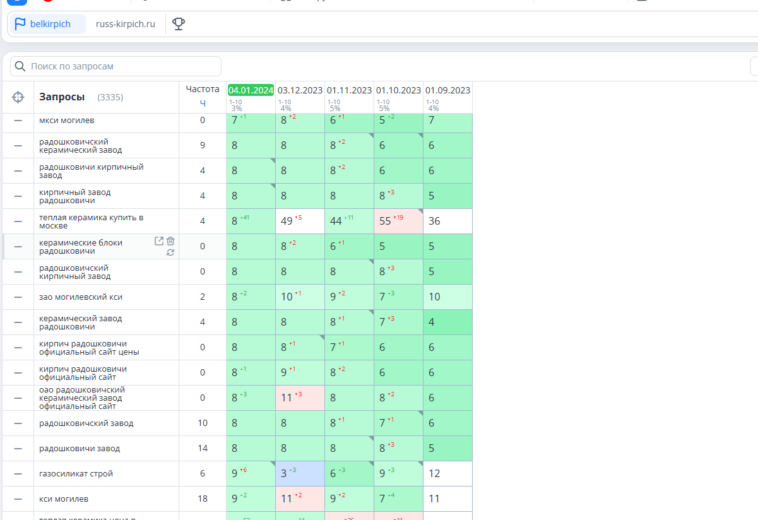Click the flag icon on belkirpich tab
The height and width of the screenshot is (520, 758).
coord(20,24)
